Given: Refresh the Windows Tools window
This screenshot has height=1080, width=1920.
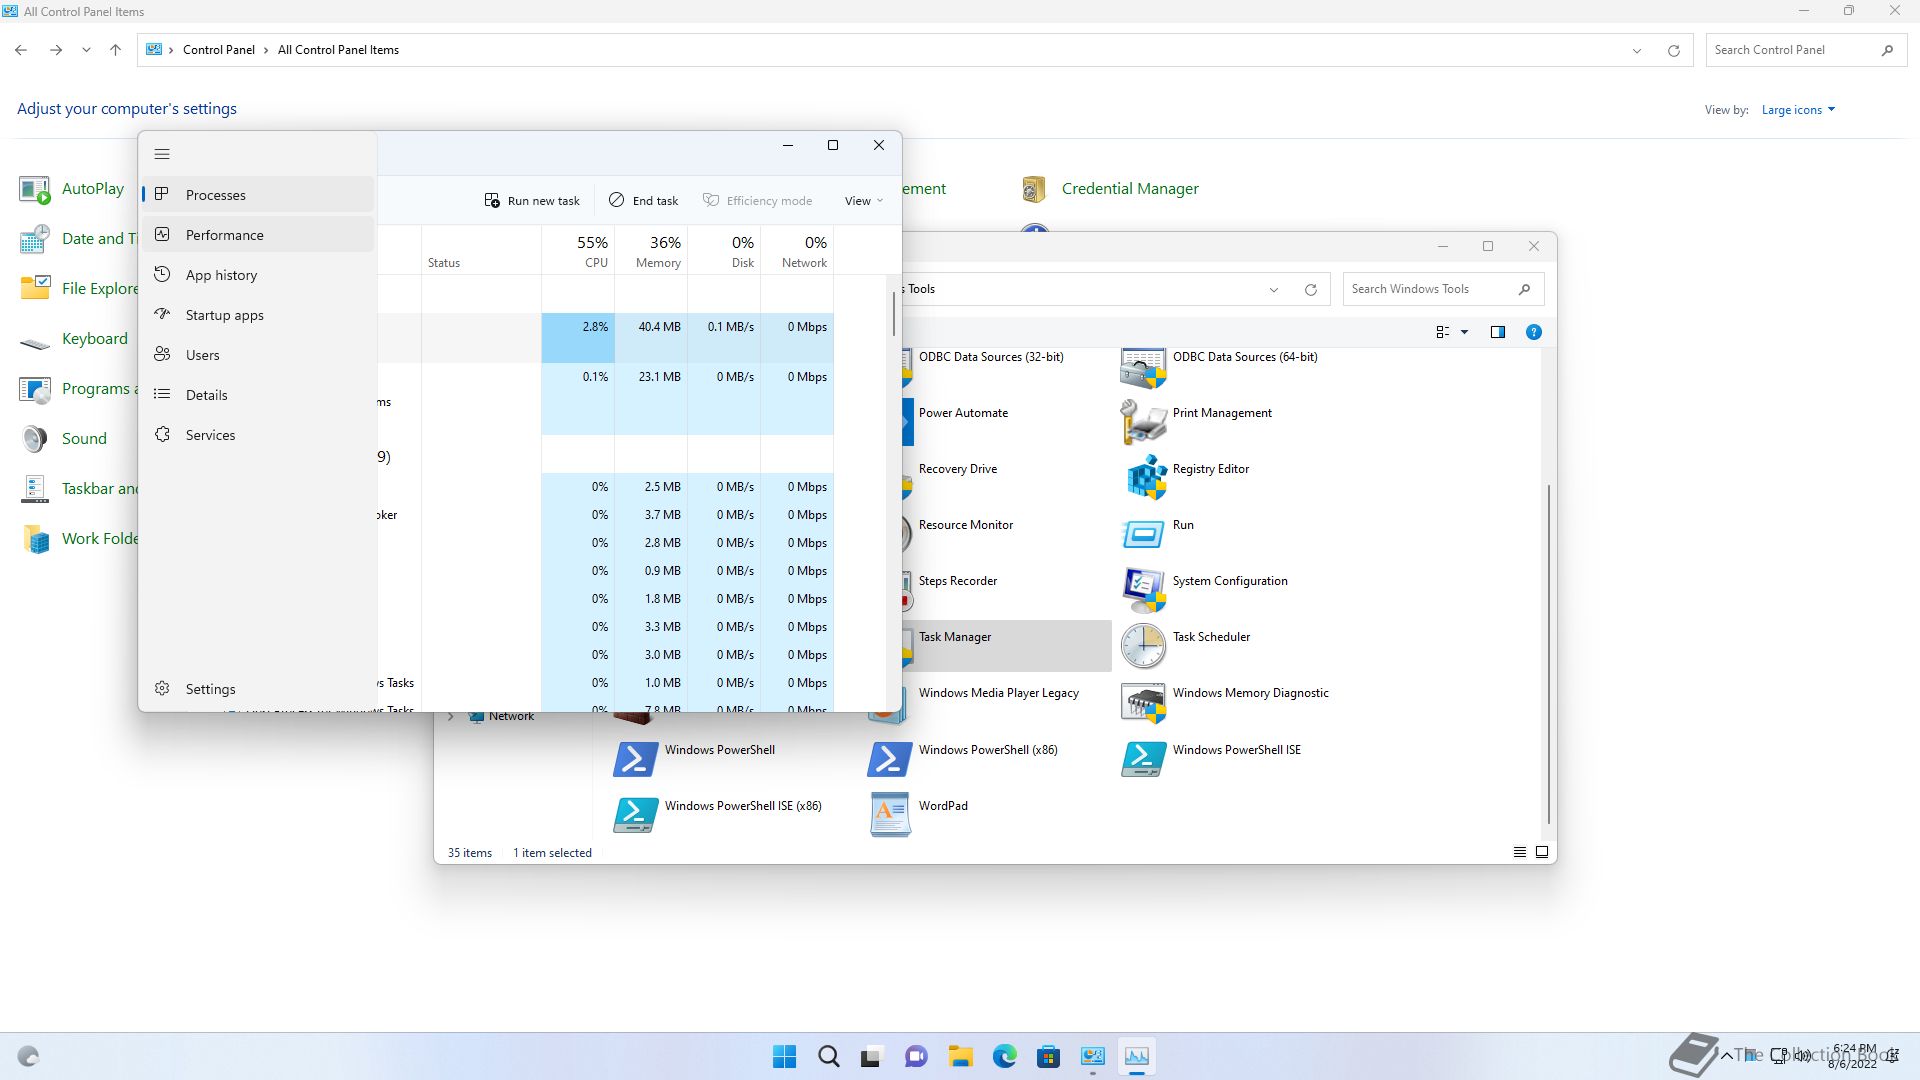Looking at the screenshot, I should (1310, 290).
